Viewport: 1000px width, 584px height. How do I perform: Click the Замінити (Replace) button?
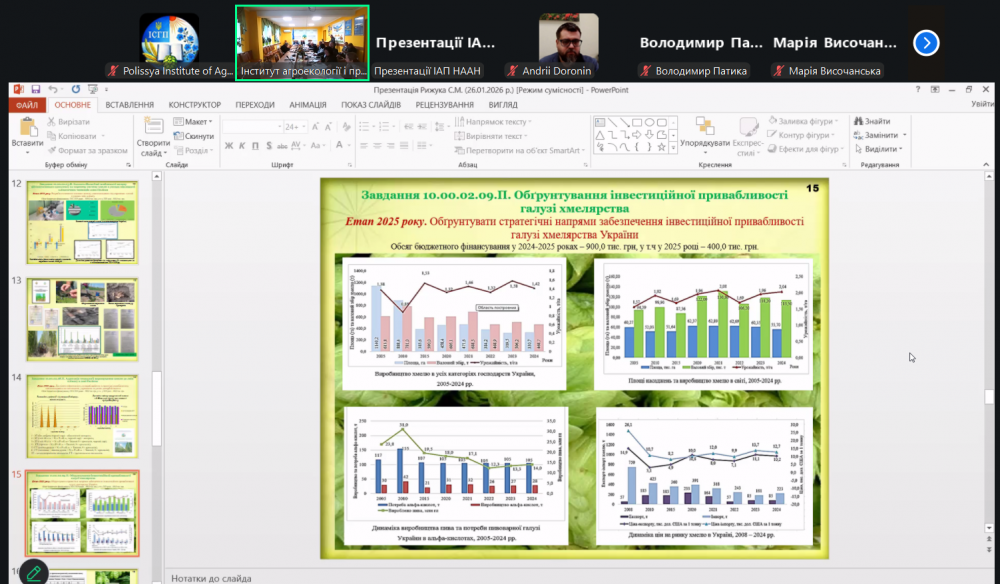click(880, 135)
